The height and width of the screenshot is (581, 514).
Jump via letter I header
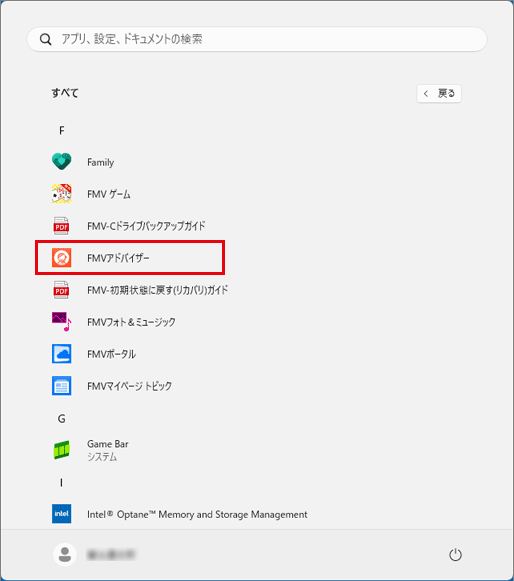[62, 482]
